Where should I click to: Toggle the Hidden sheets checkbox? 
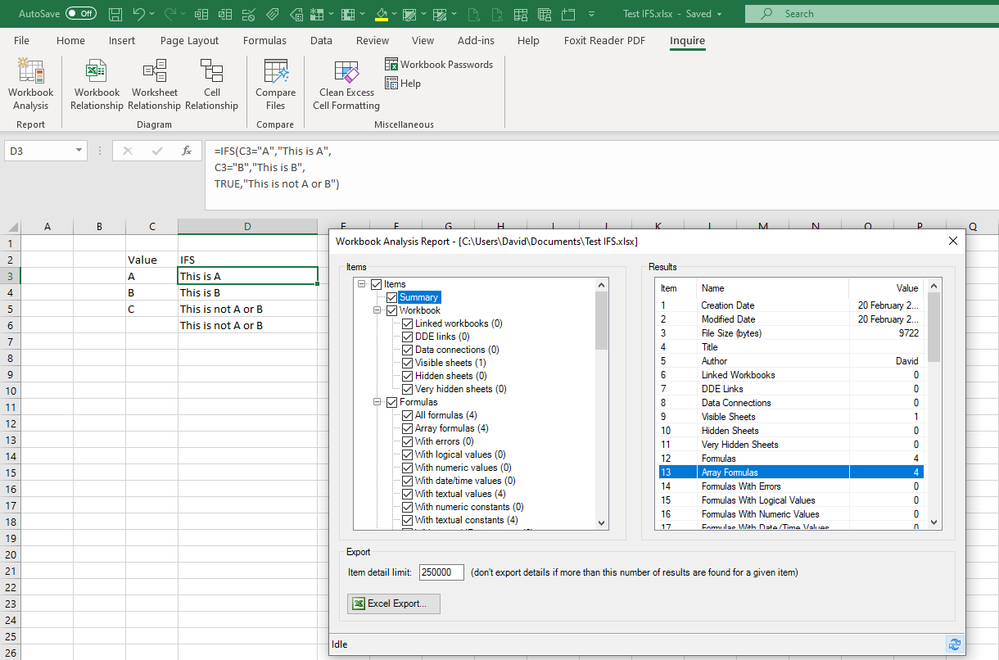click(407, 376)
